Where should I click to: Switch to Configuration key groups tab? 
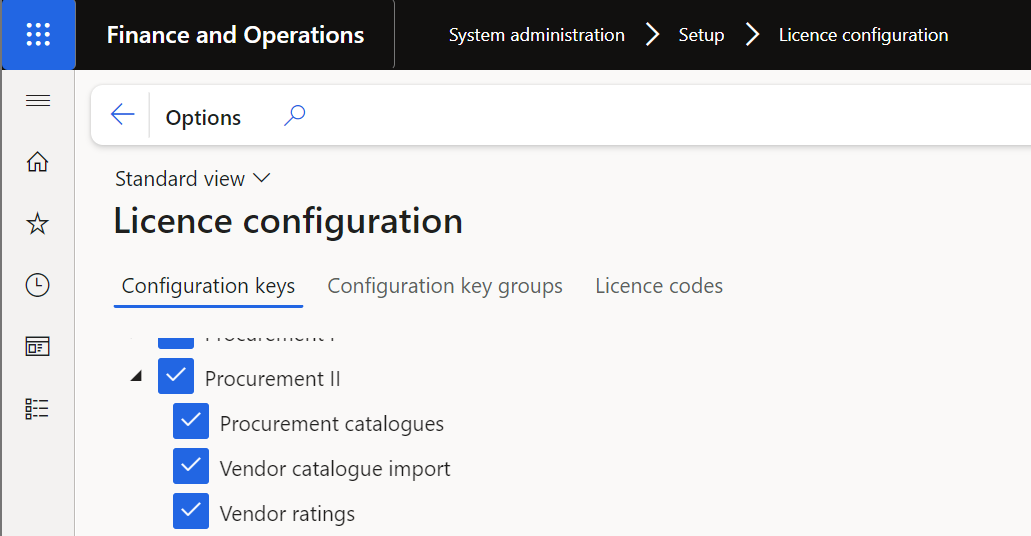pos(445,286)
